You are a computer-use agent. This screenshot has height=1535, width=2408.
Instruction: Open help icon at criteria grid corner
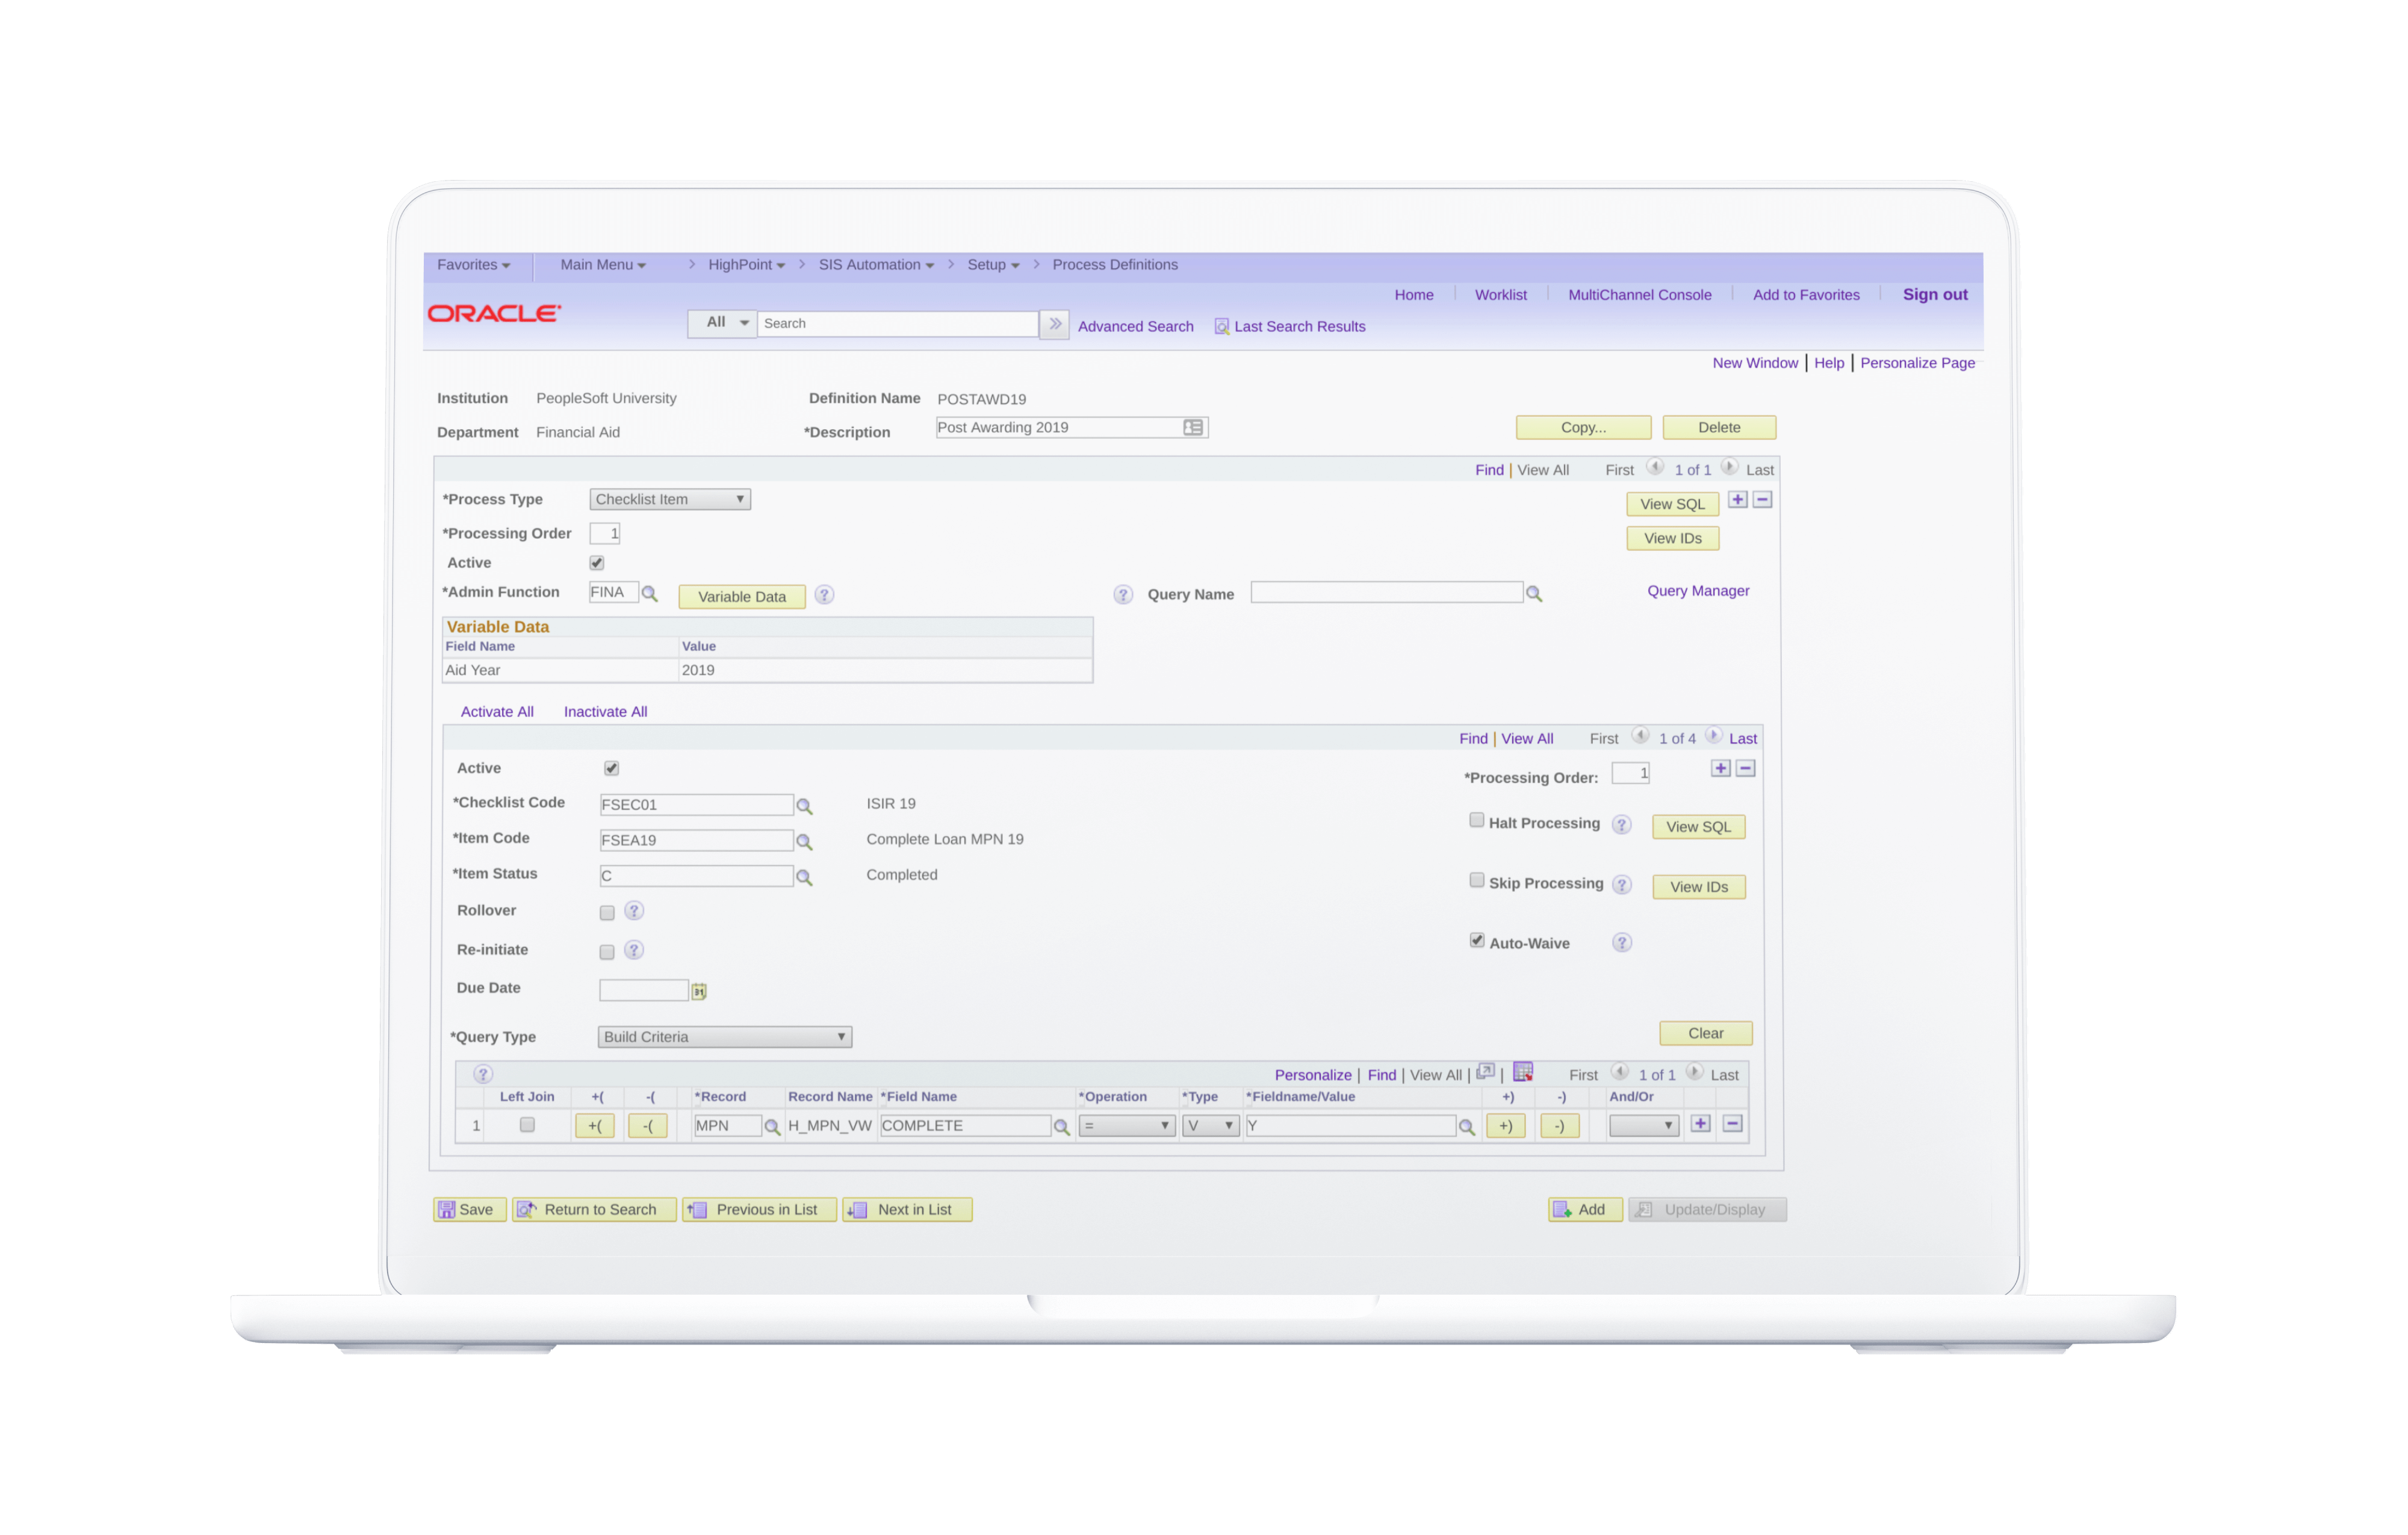tap(483, 1074)
